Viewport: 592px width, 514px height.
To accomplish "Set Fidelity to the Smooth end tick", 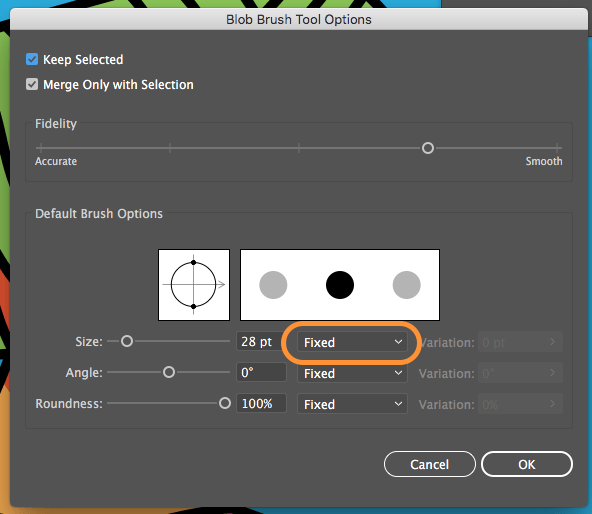I will (557, 148).
